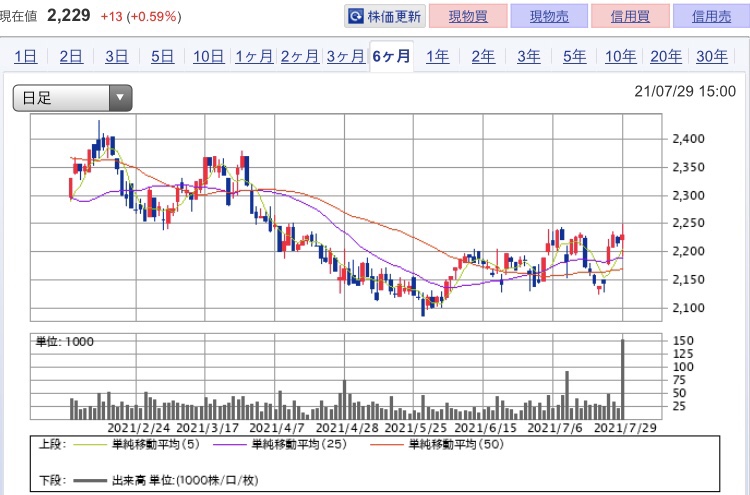The height and width of the screenshot is (495, 750).
Task: Select the active 6ヶ月 period tab
Action: tap(391, 56)
